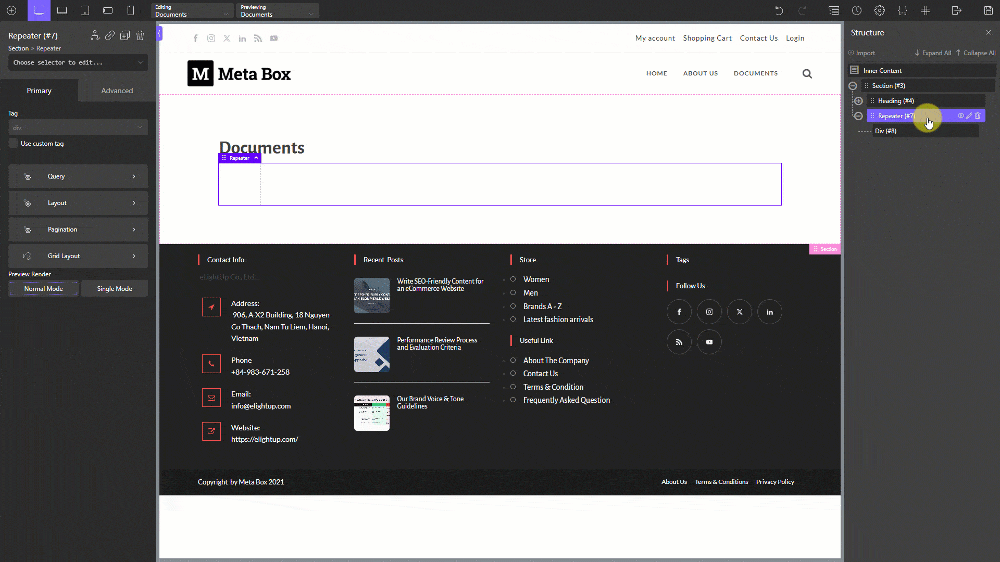The height and width of the screenshot is (562, 1000).
Task: Switch preview render to Single Mode
Action: pos(114,288)
